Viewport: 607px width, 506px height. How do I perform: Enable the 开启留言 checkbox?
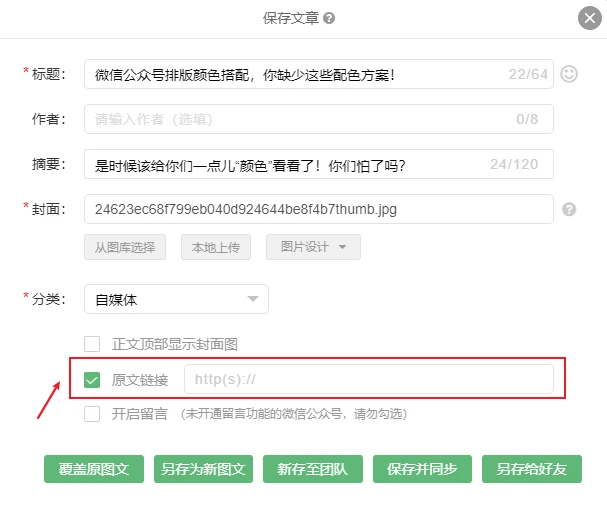[x=92, y=413]
